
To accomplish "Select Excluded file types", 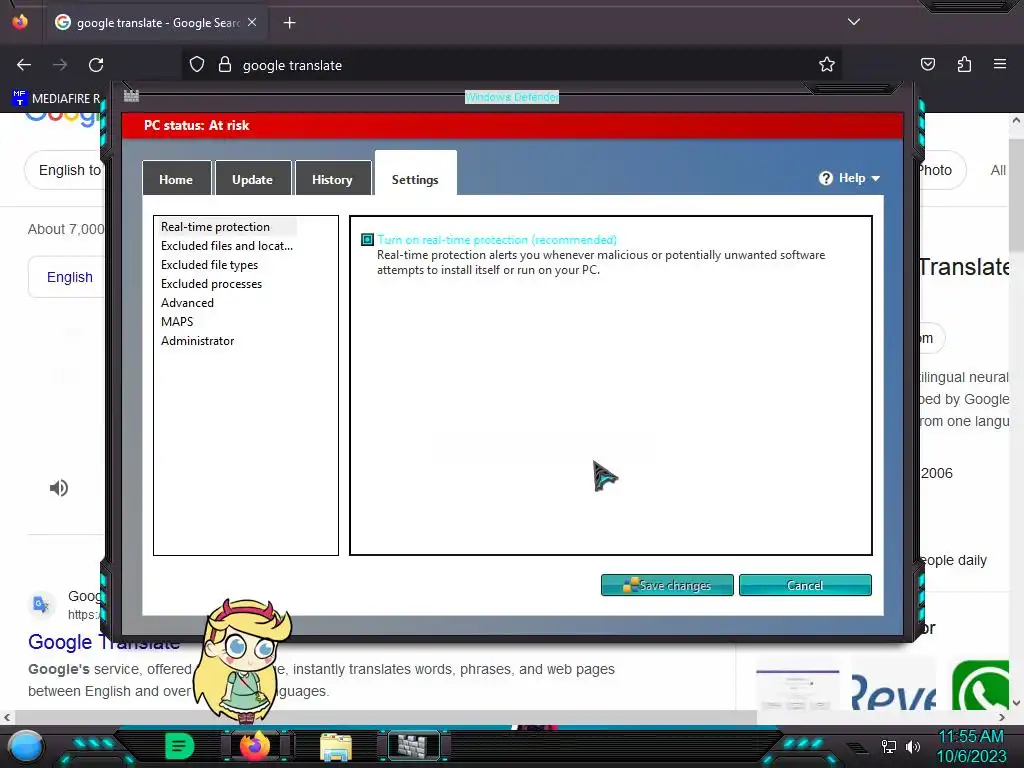I will [x=210, y=264].
